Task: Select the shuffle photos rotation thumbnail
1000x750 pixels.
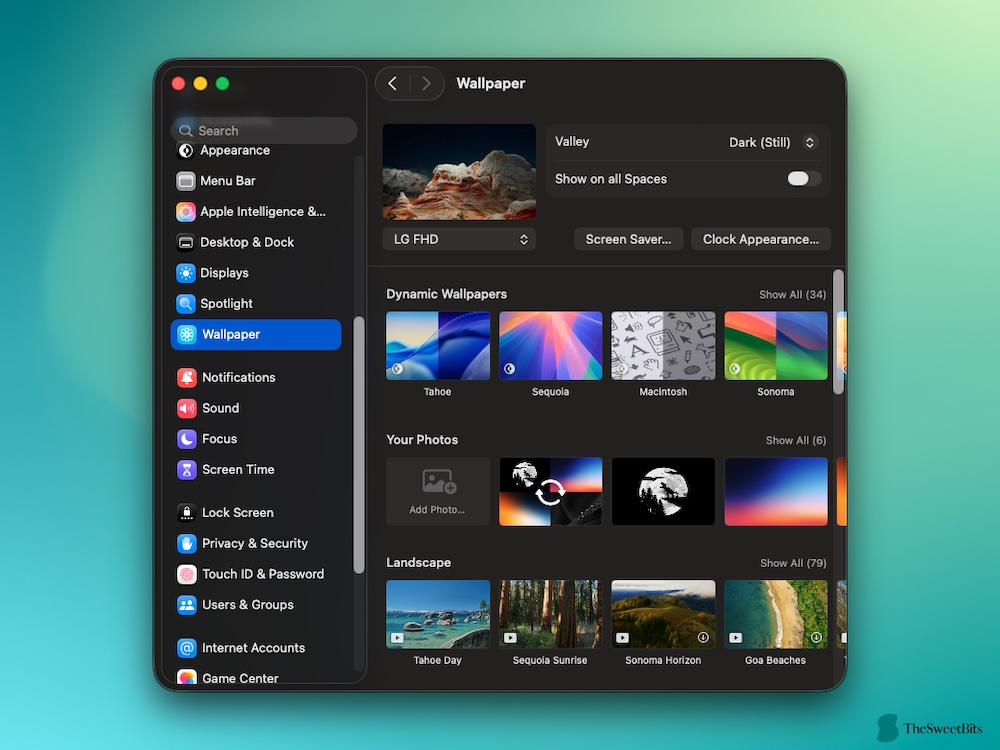Action: click(550, 492)
